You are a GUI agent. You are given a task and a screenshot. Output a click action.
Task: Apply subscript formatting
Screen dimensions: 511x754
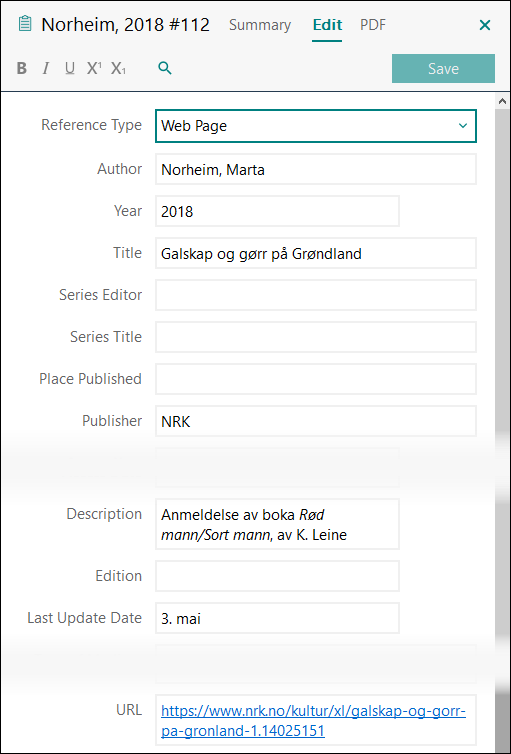[118, 68]
